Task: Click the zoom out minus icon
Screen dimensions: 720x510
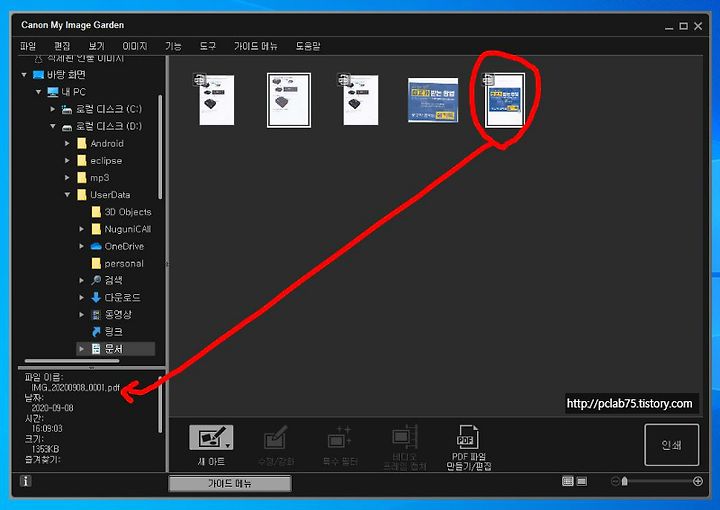Action: pyautogui.click(x=615, y=481)
